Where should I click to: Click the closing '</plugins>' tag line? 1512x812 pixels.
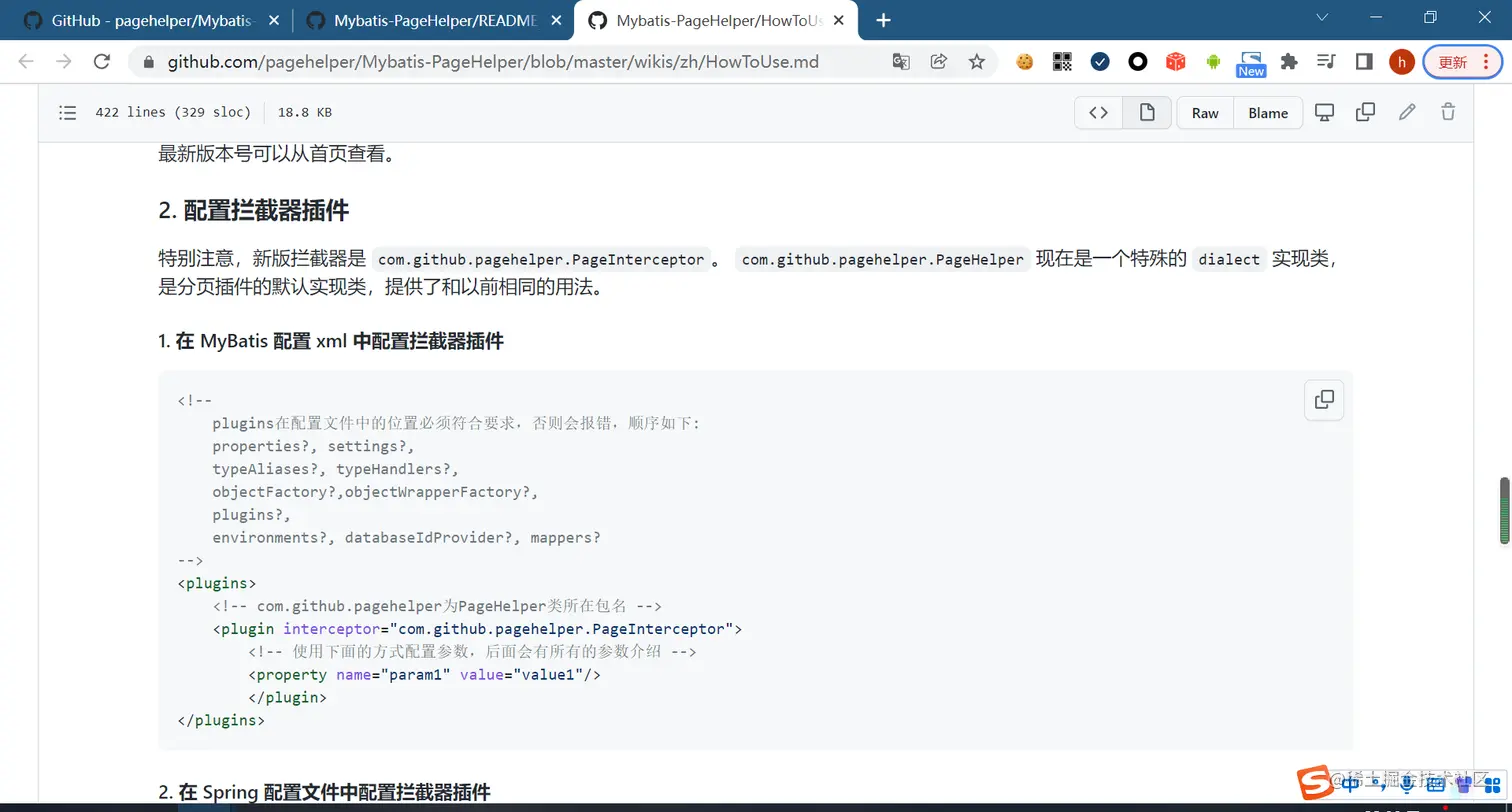(221, 720)
